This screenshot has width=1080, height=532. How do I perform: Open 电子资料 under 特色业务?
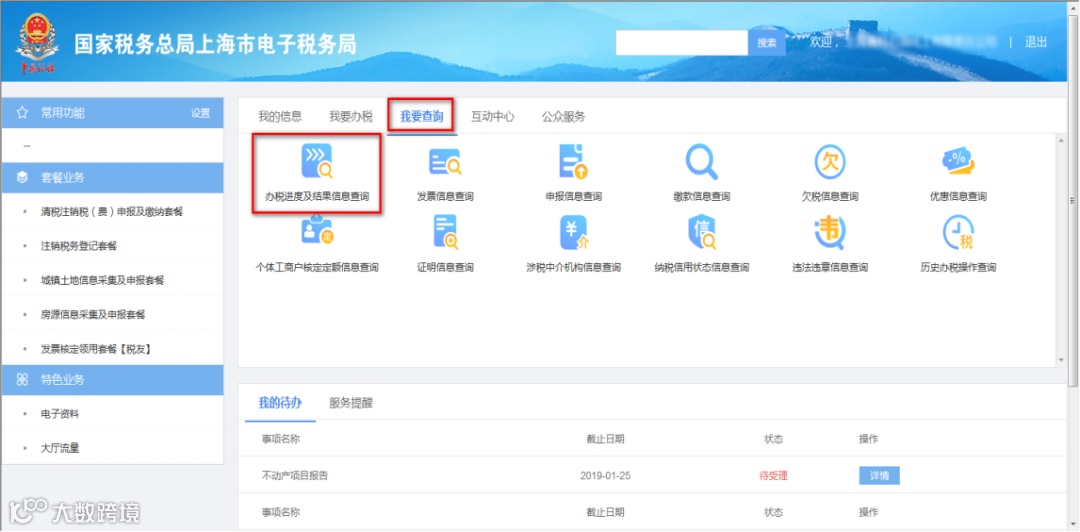pos(60,414)
